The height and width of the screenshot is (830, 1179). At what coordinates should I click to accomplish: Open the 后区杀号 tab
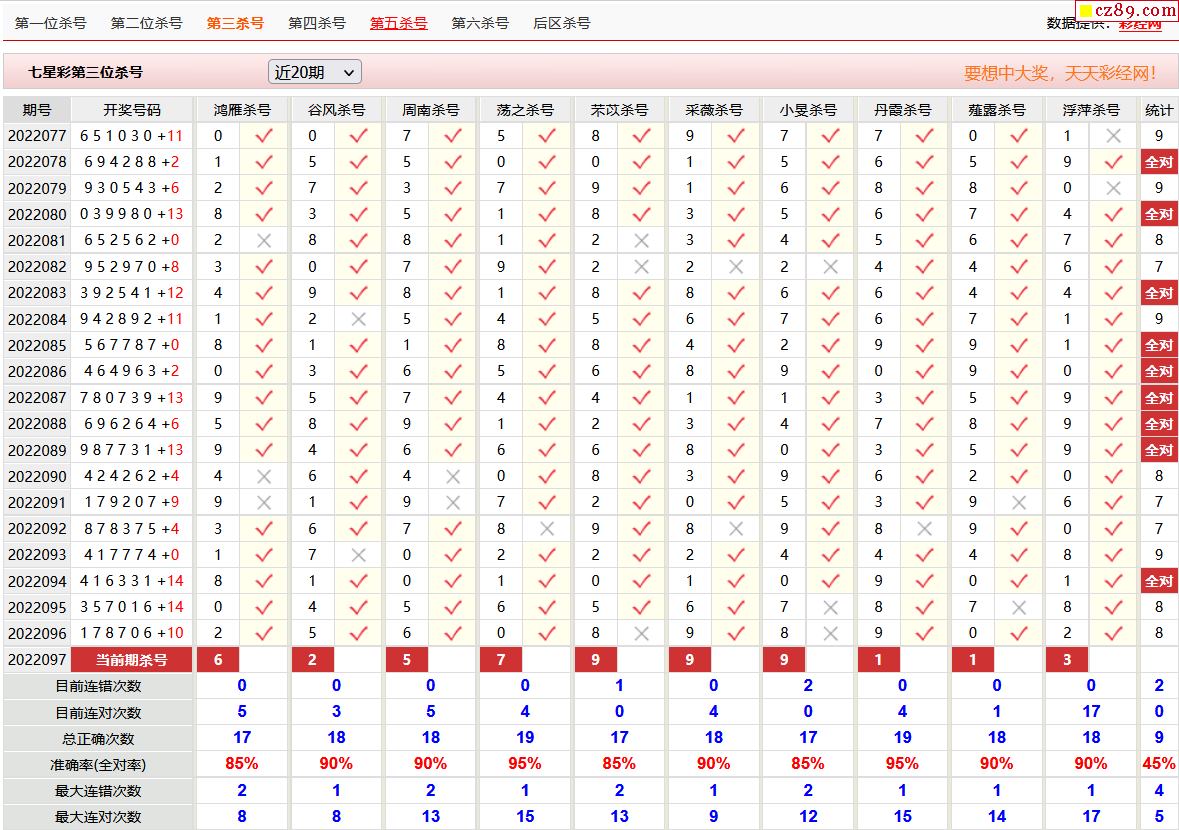coord(562,23)
